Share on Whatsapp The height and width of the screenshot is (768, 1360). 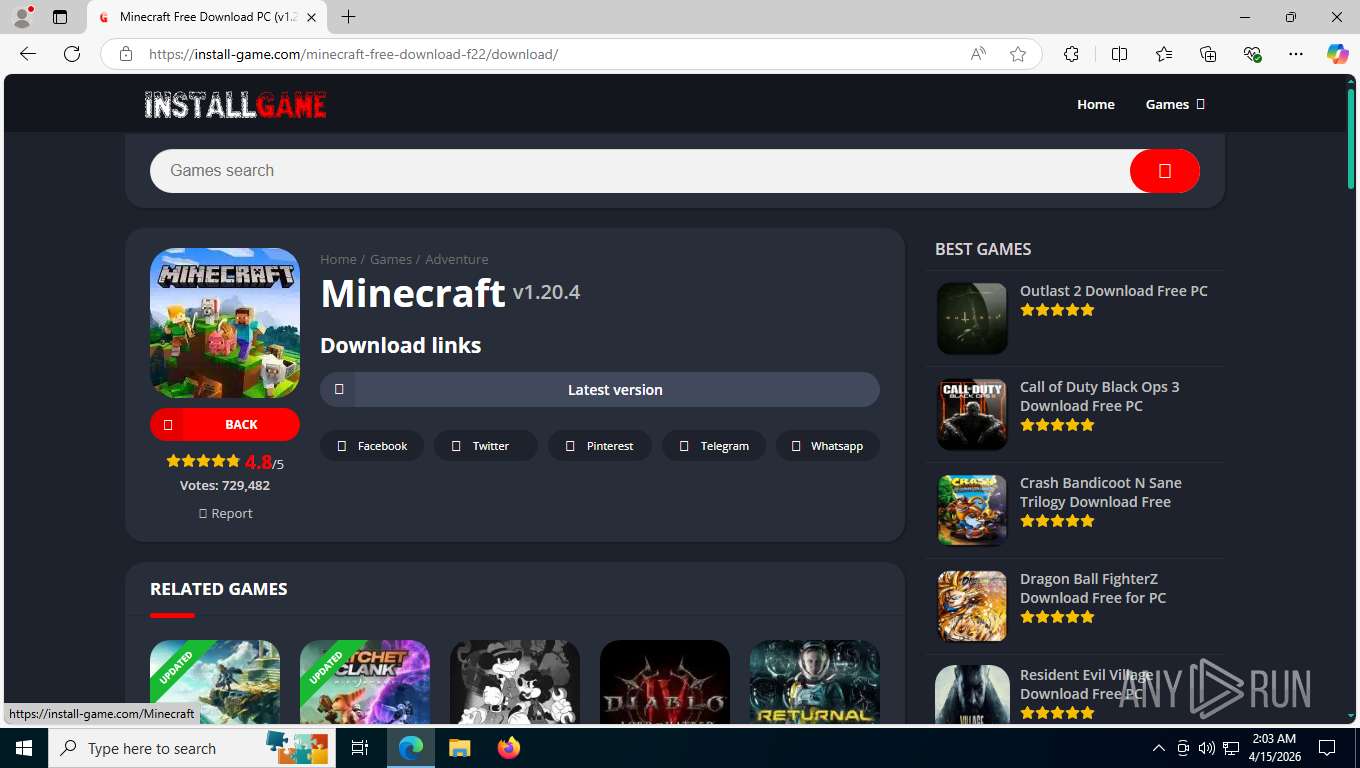point(828,446)
